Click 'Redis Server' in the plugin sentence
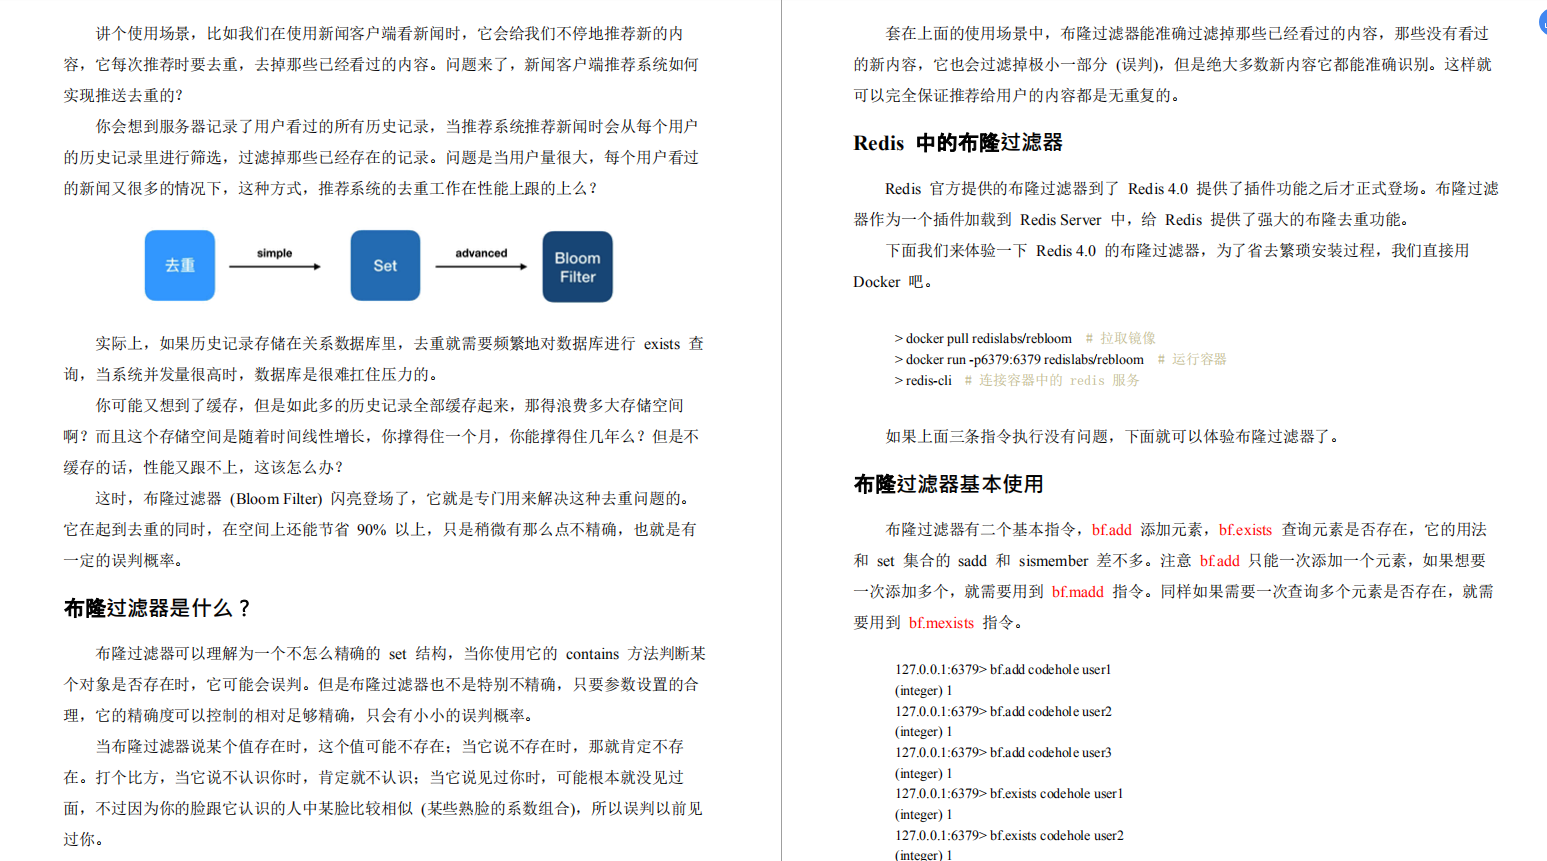 point(1060,220)
